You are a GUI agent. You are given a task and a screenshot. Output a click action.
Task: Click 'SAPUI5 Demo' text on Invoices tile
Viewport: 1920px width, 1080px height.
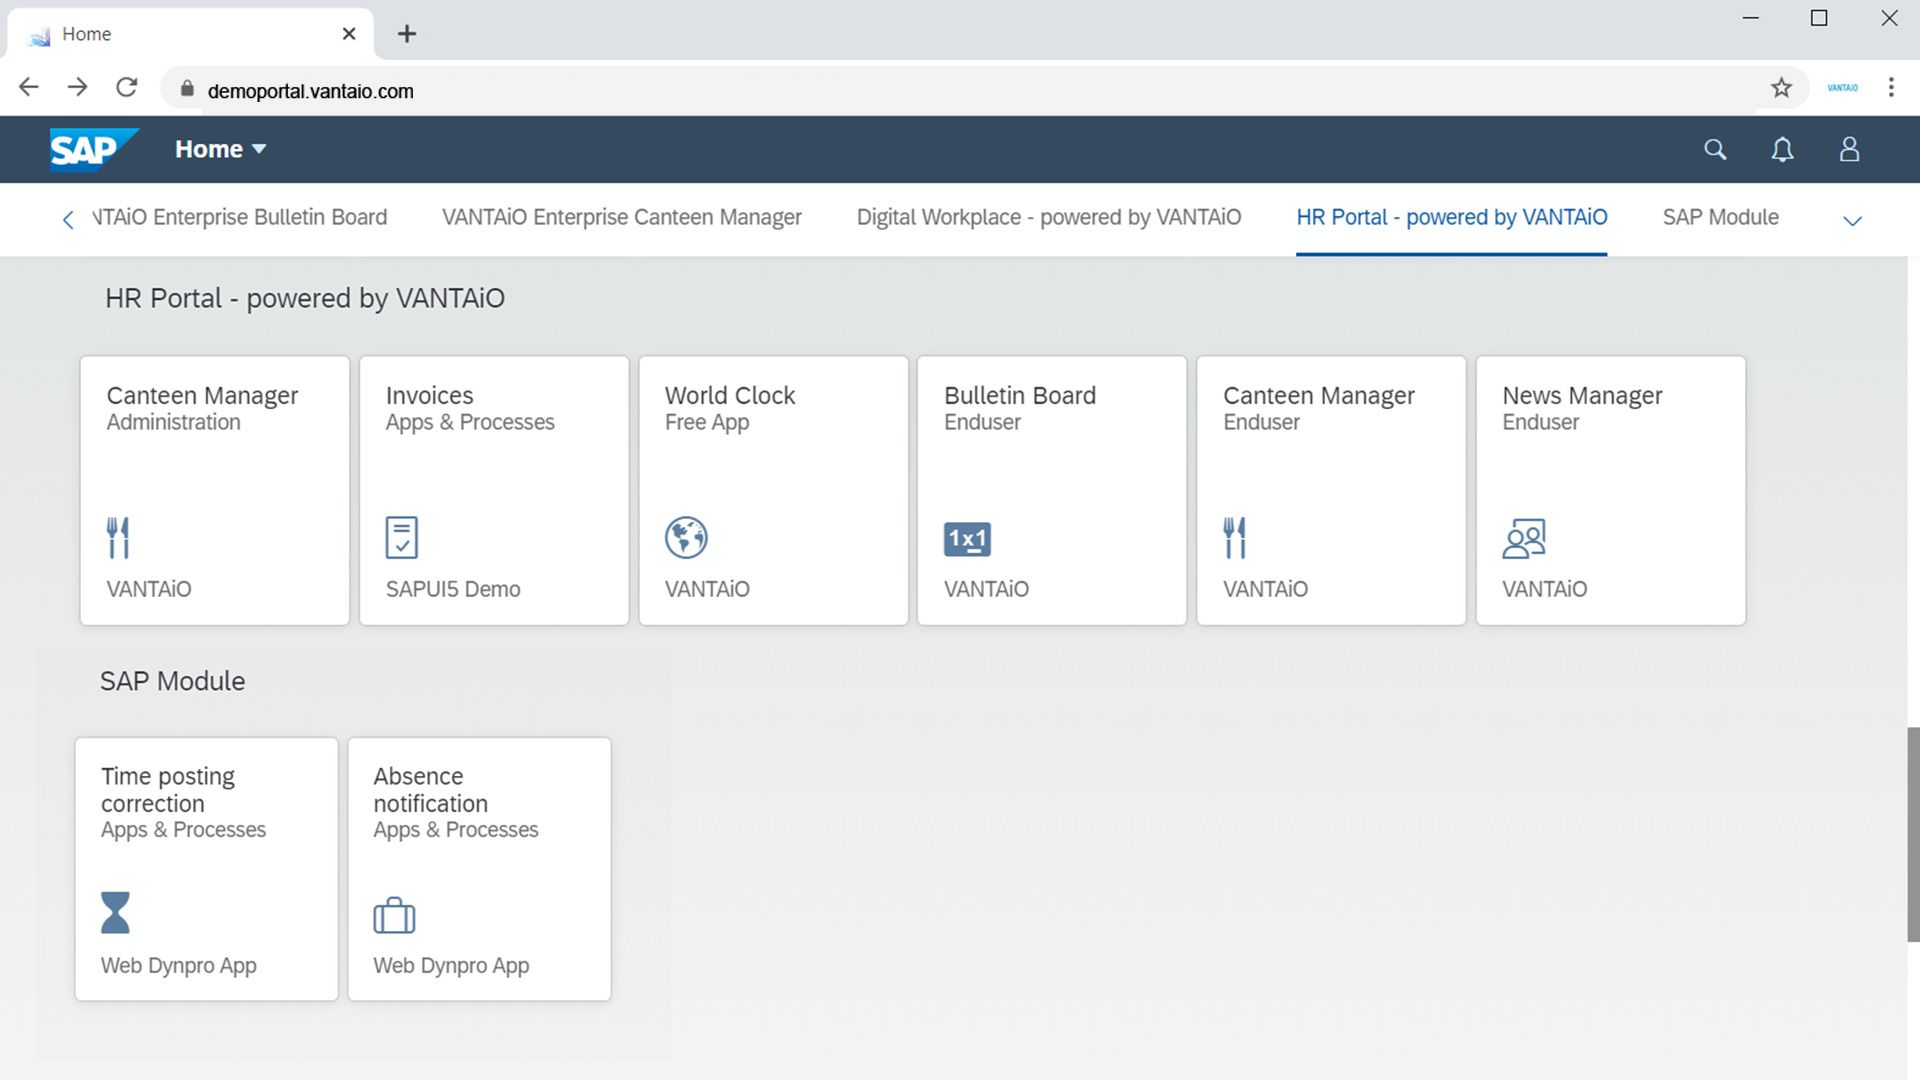[x=452, y=589]
